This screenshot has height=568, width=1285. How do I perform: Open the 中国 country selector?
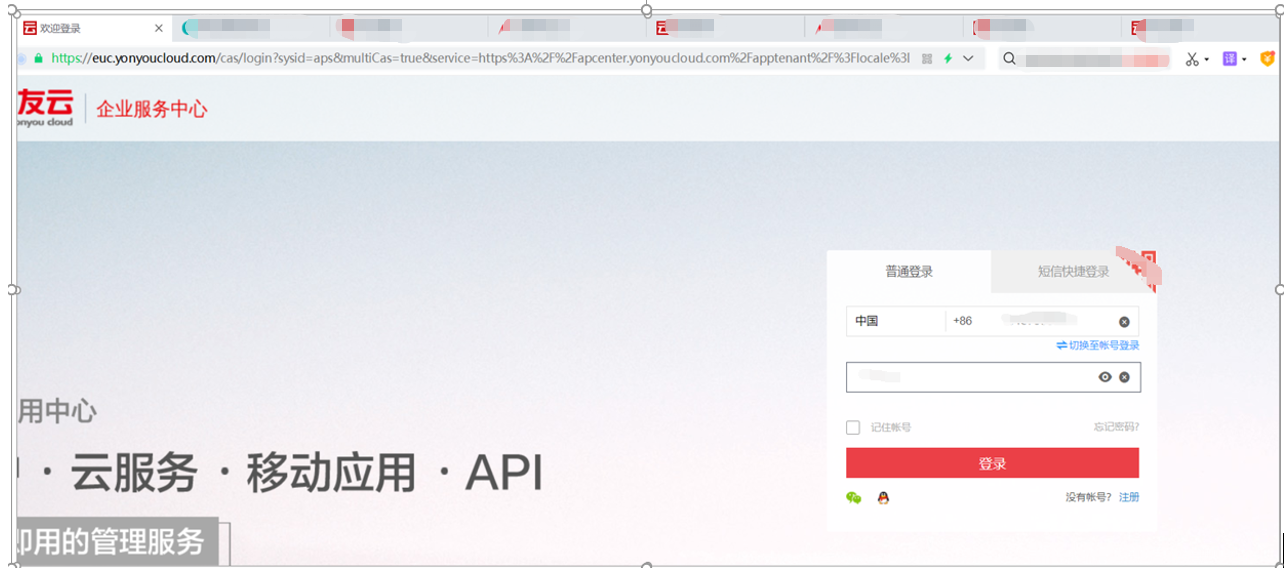pyautogui.click(x=895, y=321)
